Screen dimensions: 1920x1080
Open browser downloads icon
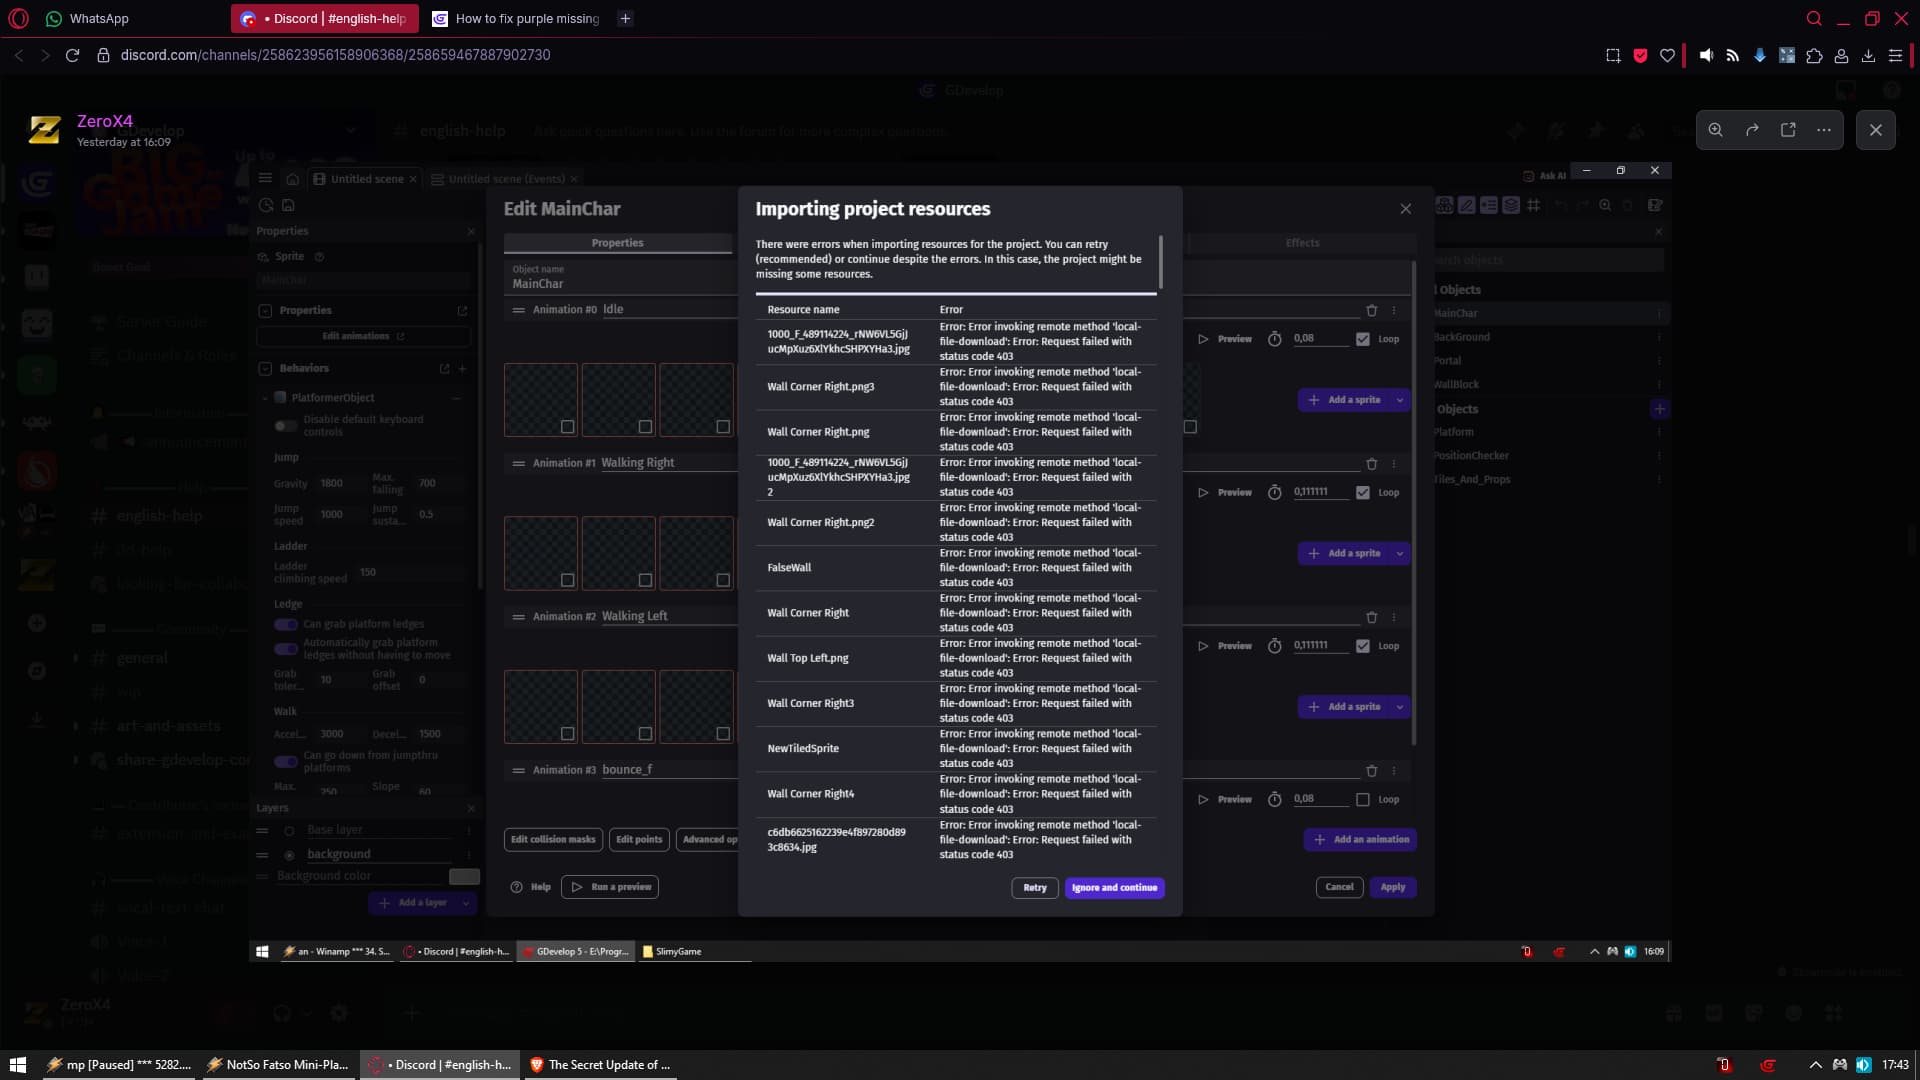(x=1868, y=56)
